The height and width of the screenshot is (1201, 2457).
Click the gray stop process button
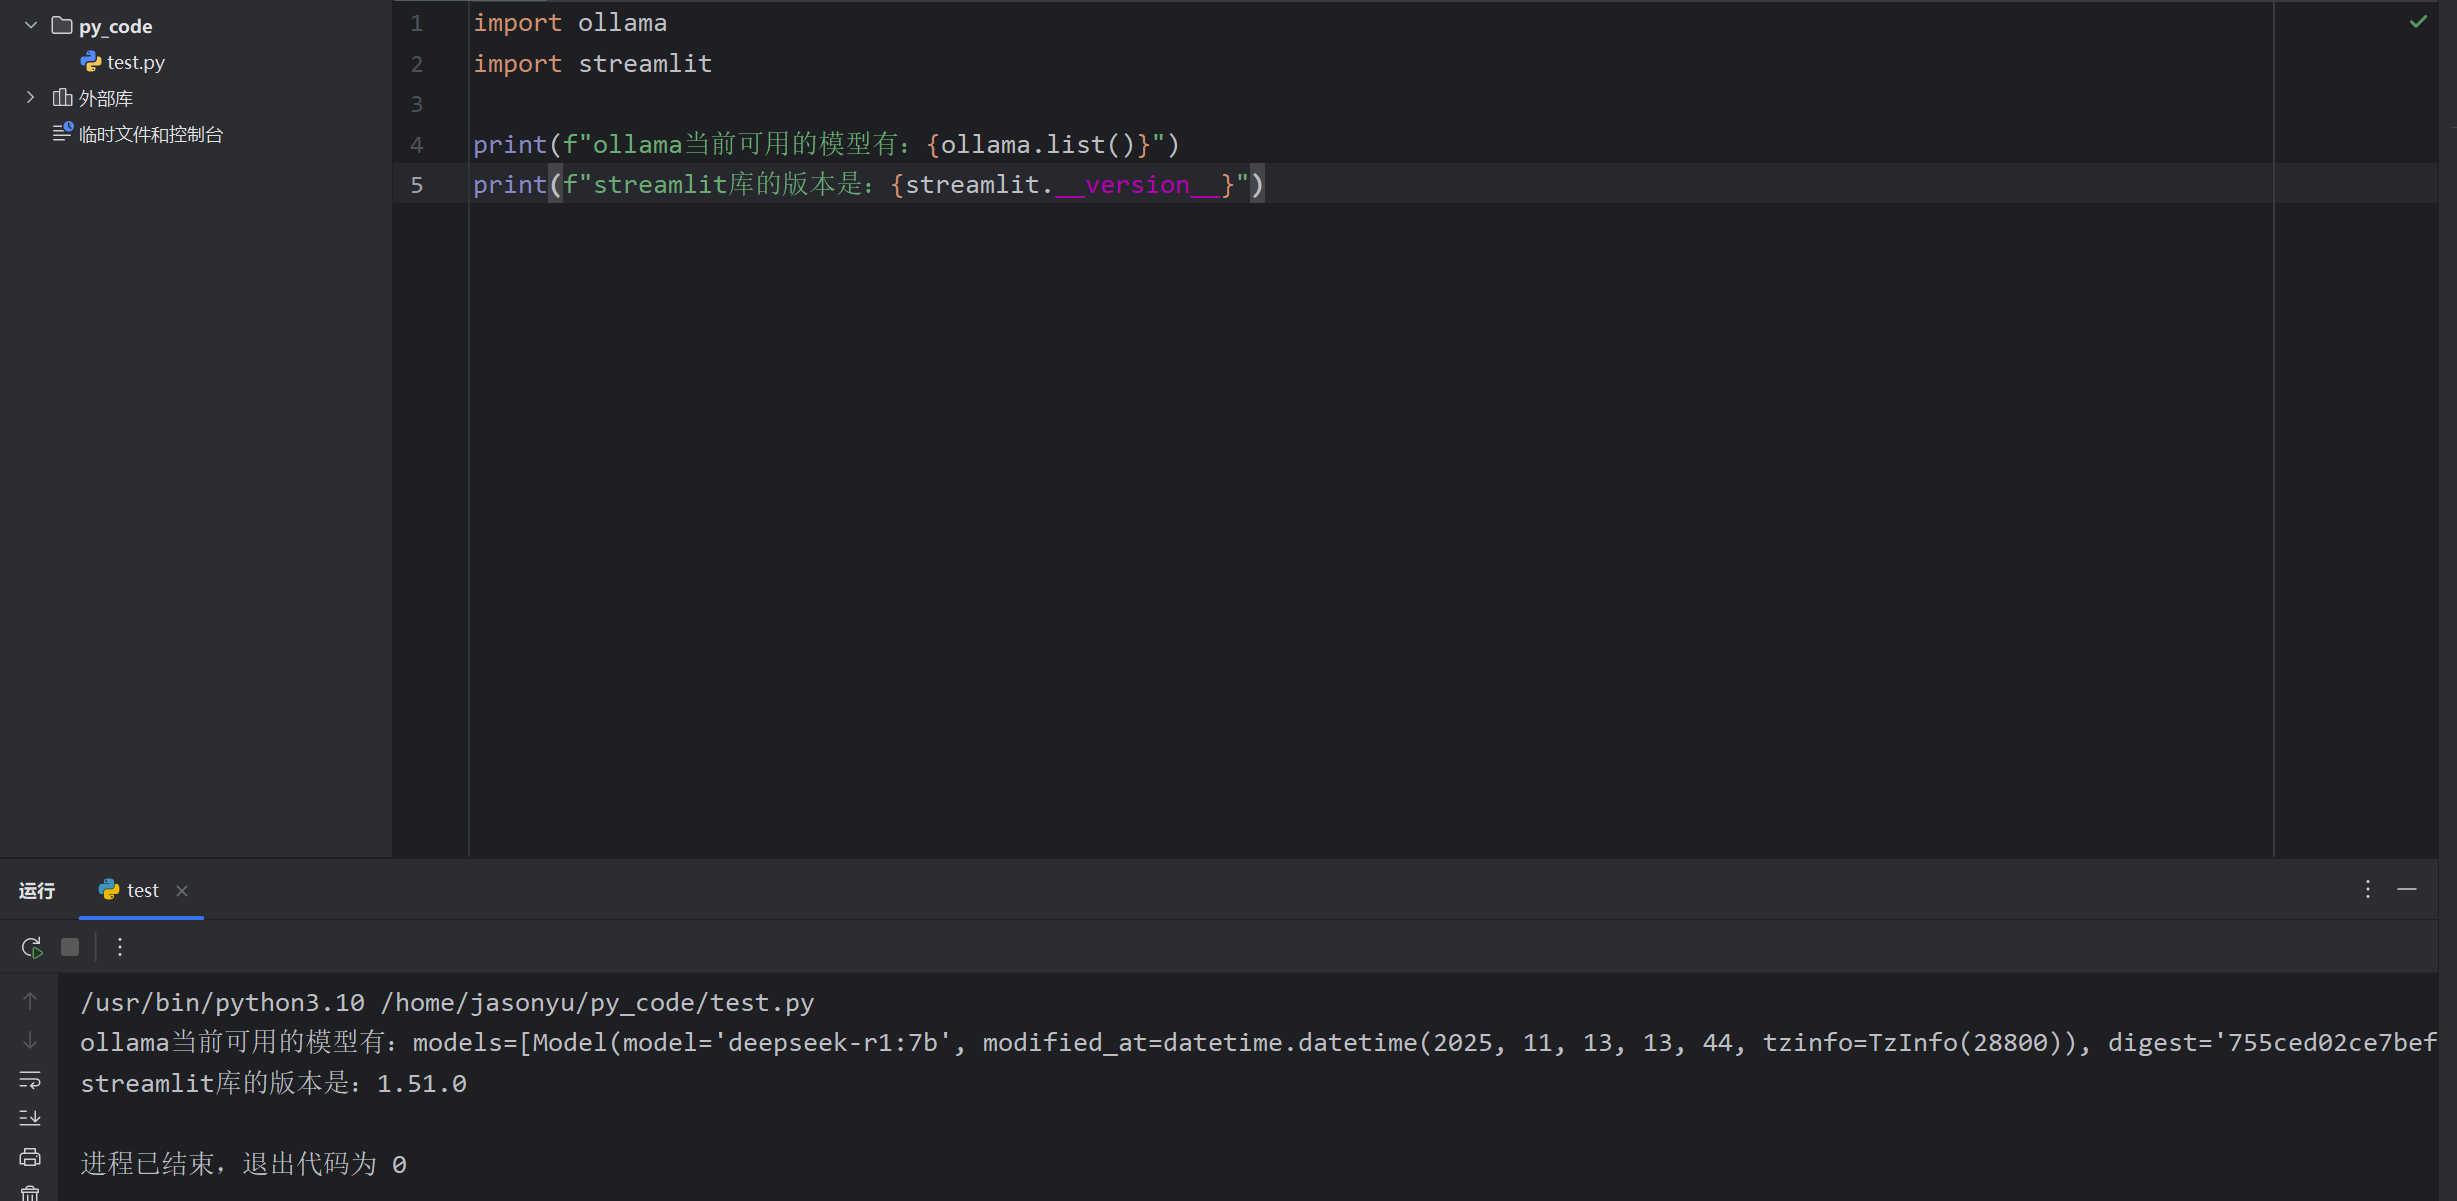[x=70, y=947]
